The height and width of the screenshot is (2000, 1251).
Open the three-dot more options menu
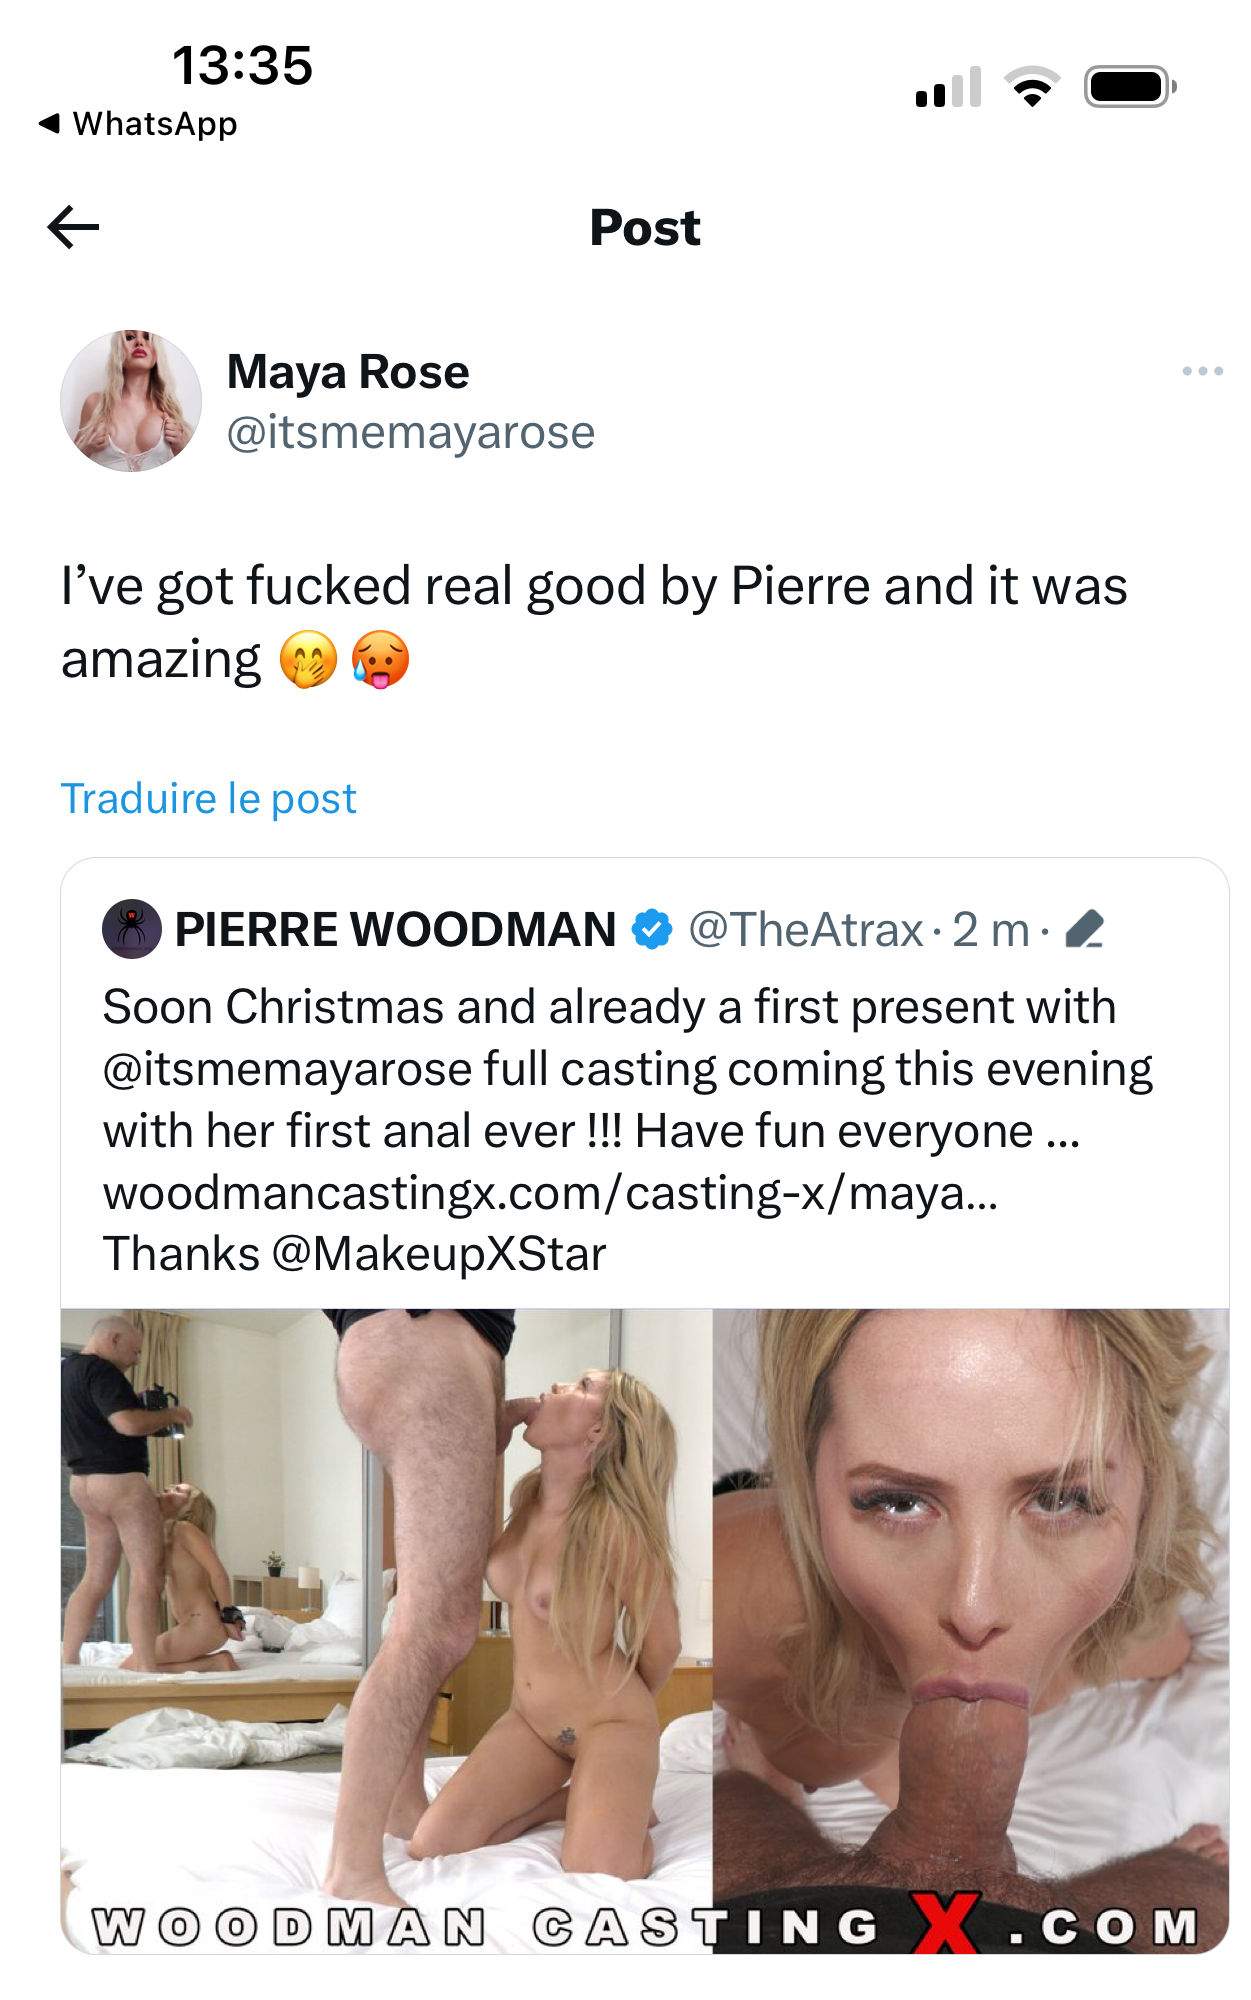[x=1201, y=371]
